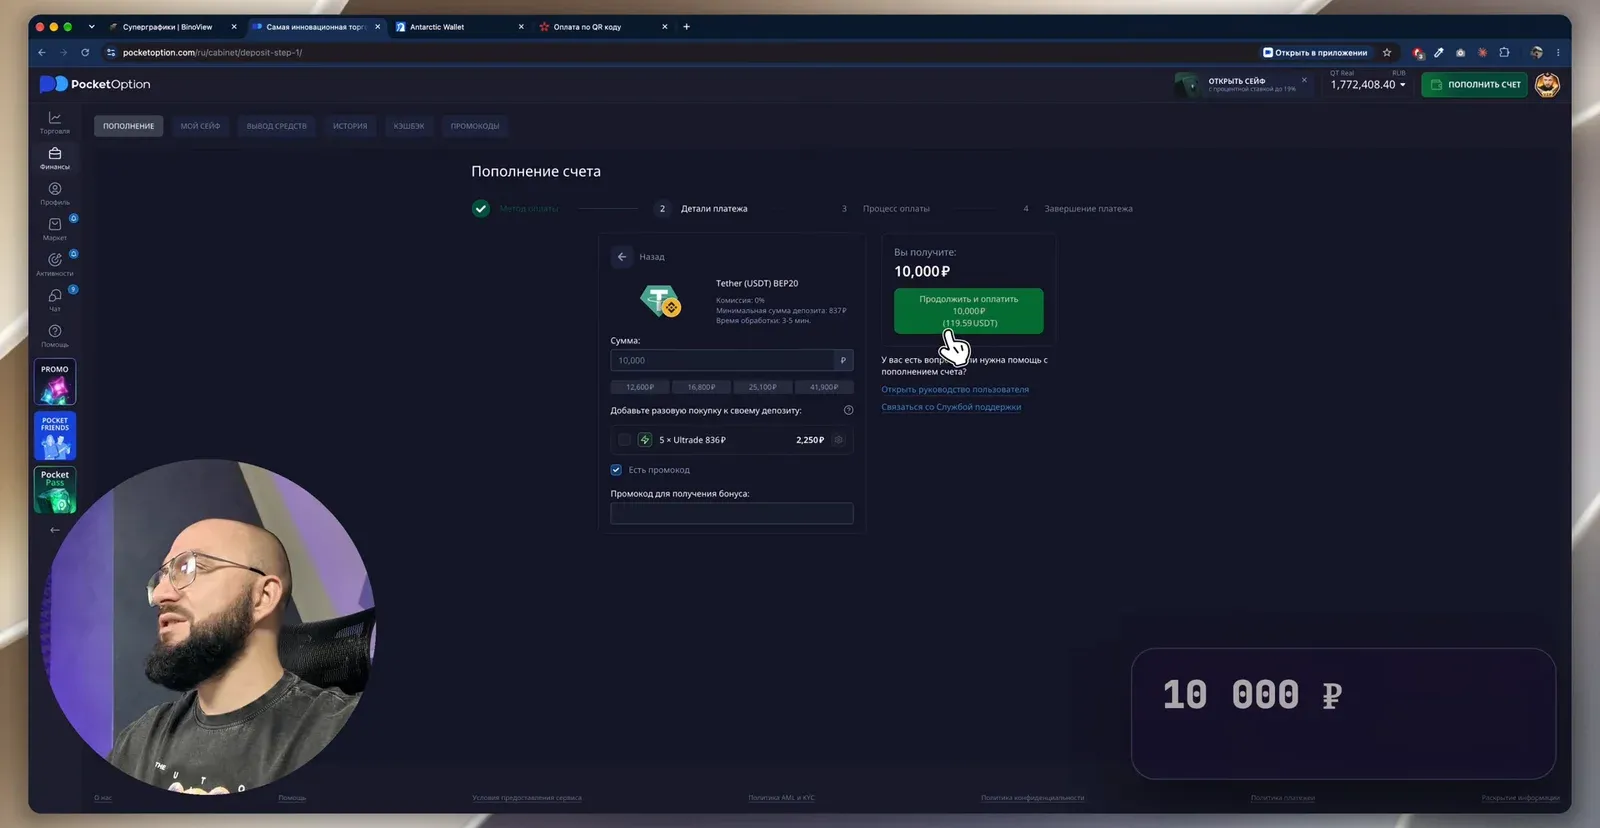Open the browser three-dot menu
Screen dimensions: 1600x828
(x=1558, y=53)
